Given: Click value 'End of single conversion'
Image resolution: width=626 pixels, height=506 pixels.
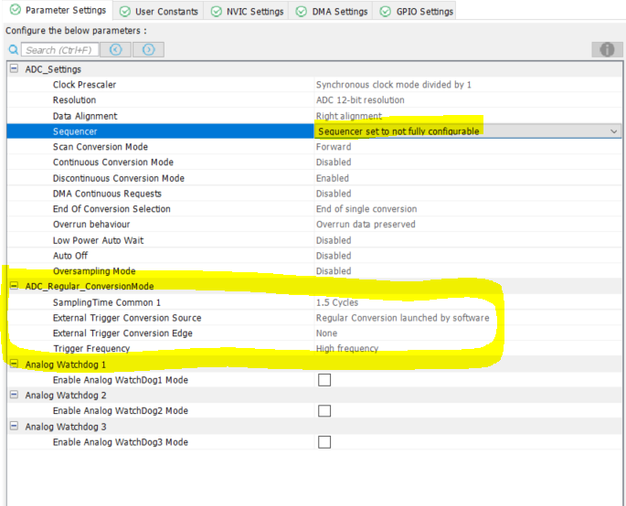Looking at the screenshot, I should 366,209.
